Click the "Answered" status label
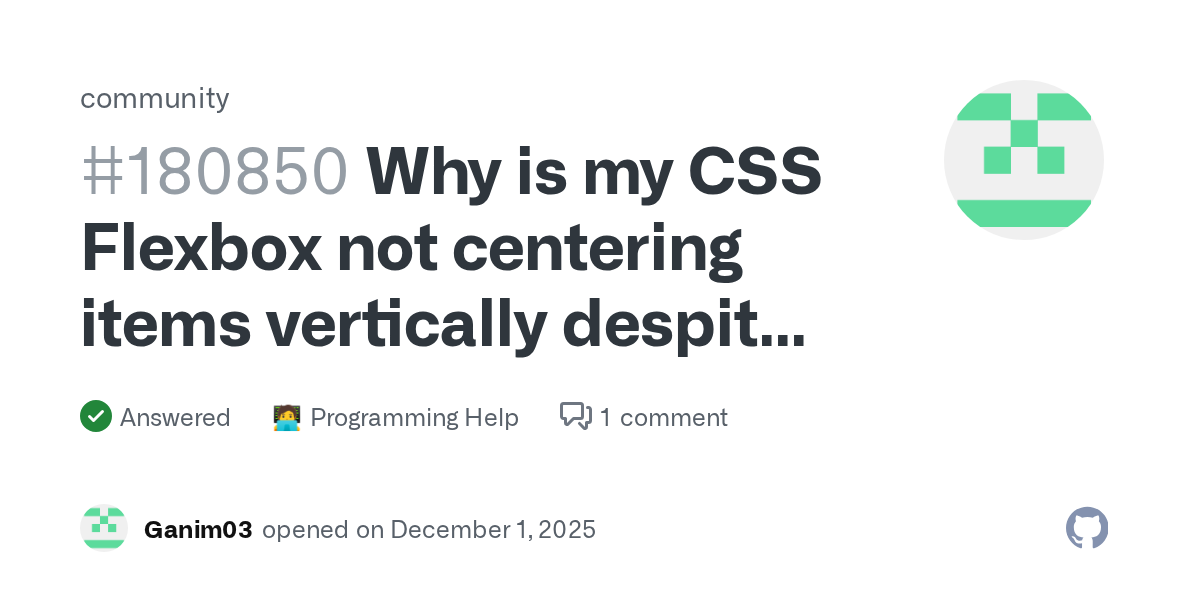This screenshot has height=600, width=1200. click(x=175, y=417)
